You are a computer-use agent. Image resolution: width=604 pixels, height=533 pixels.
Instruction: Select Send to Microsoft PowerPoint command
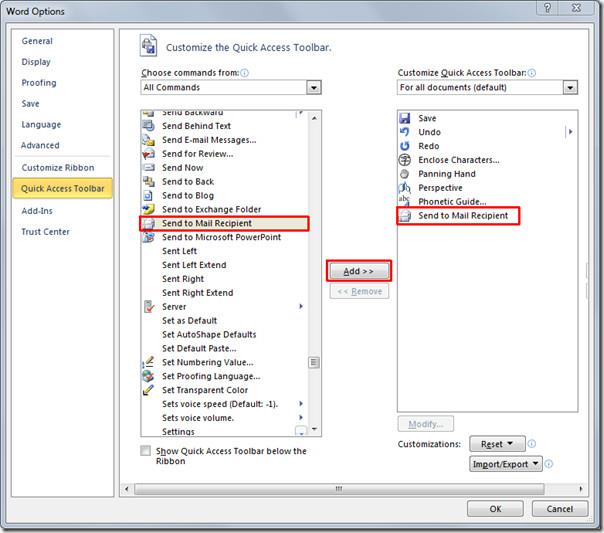(221, 237)
